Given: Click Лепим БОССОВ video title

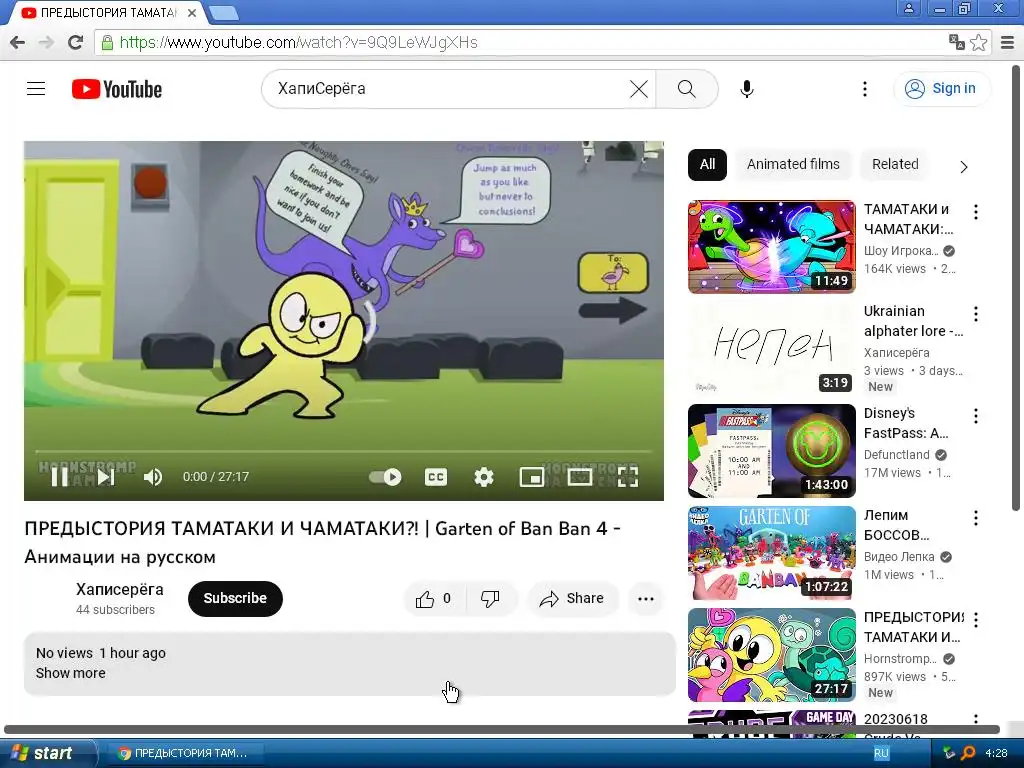Looking at the screenshot, I should [897, 525].
